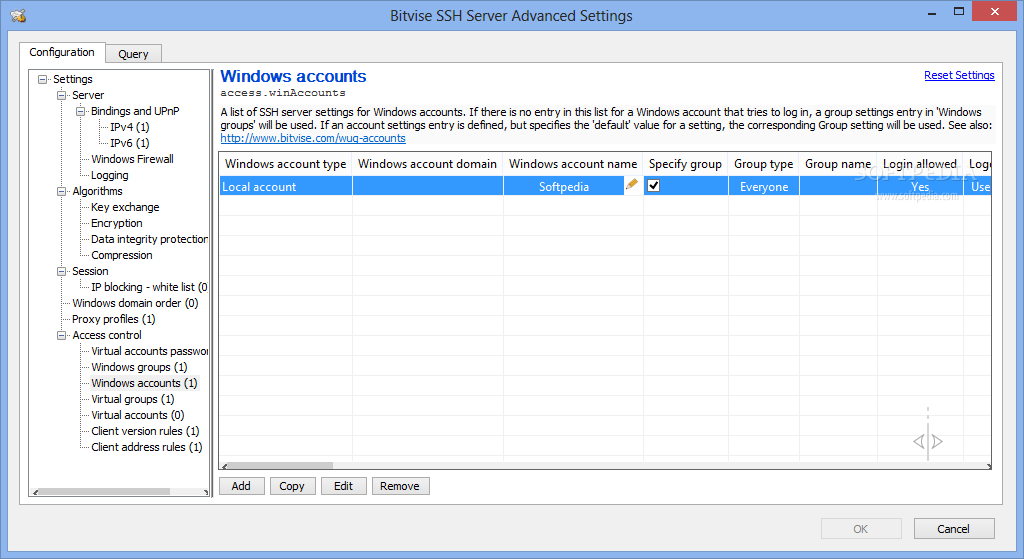This screenshot has height=559, width=1024.
Task: Click the Edit button
Action: (x=344, y=486)
